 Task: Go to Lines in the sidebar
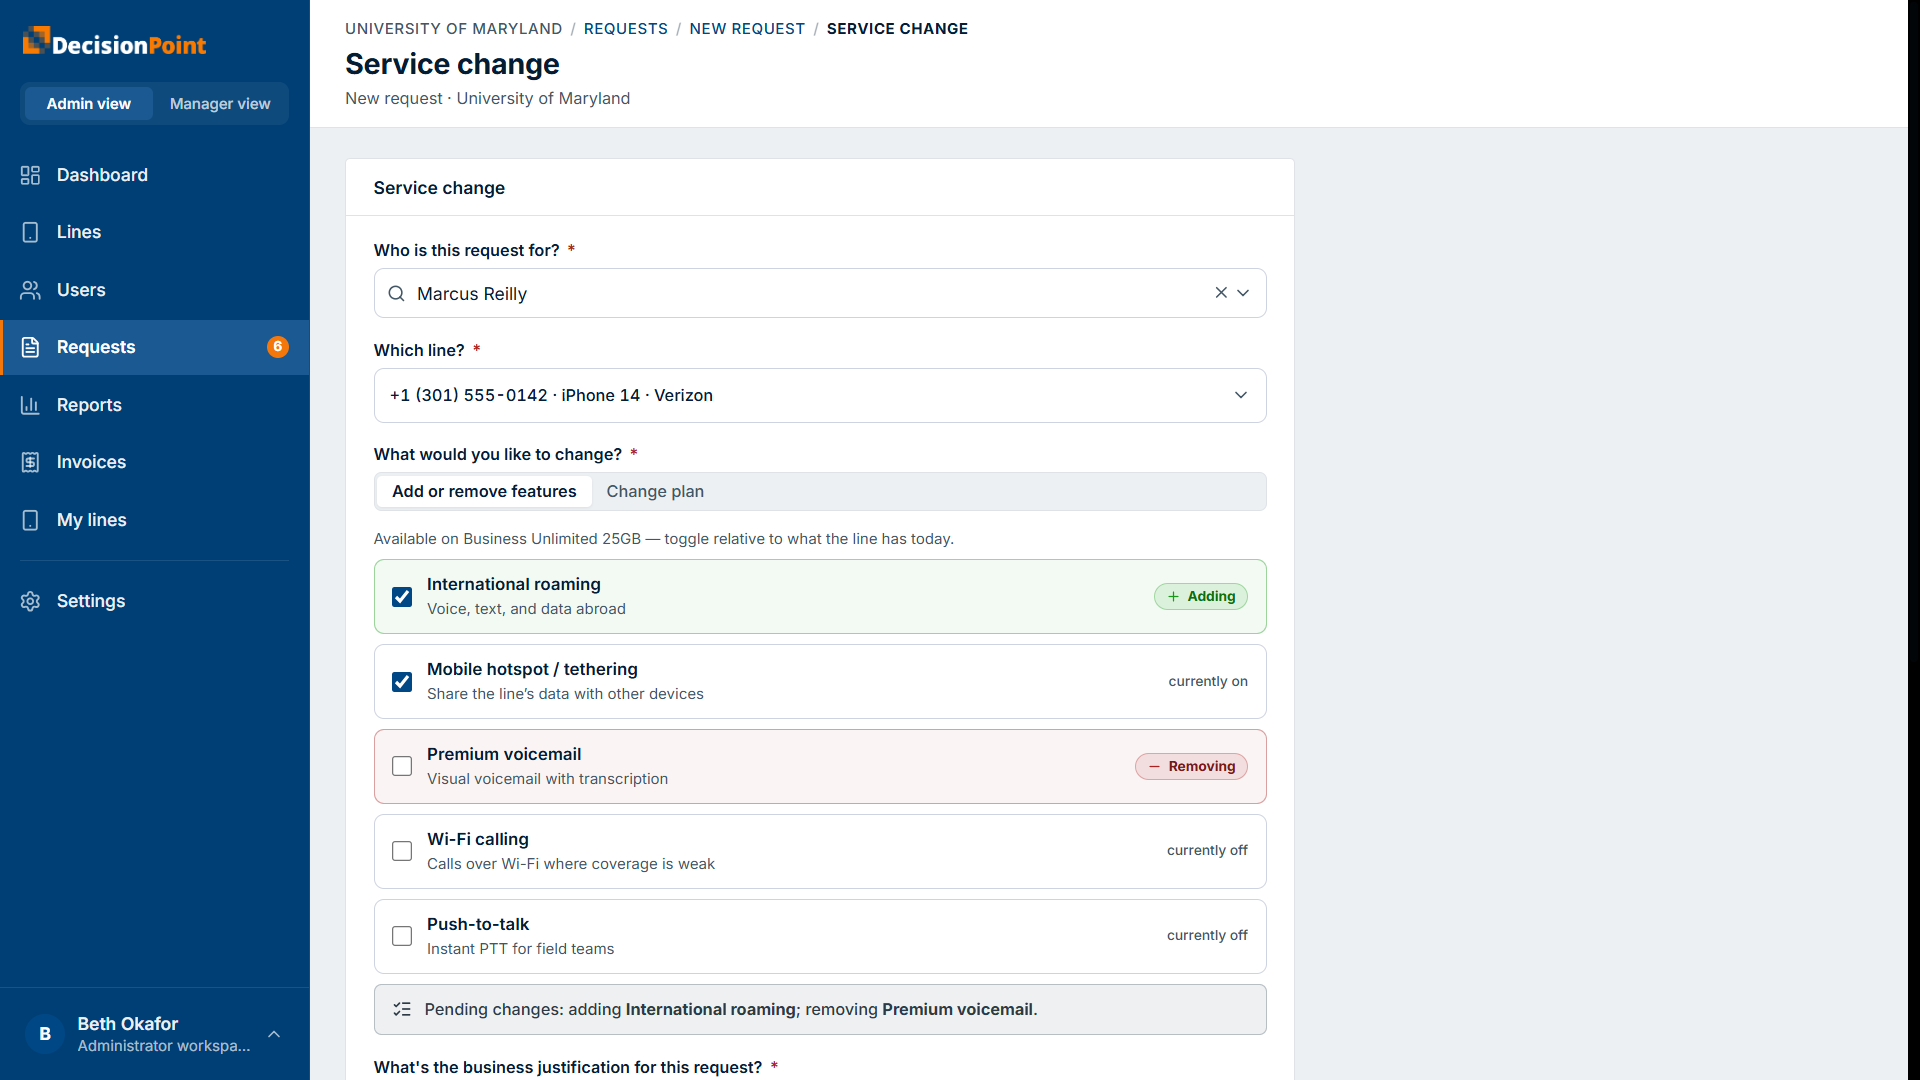[x=155, y=232]
